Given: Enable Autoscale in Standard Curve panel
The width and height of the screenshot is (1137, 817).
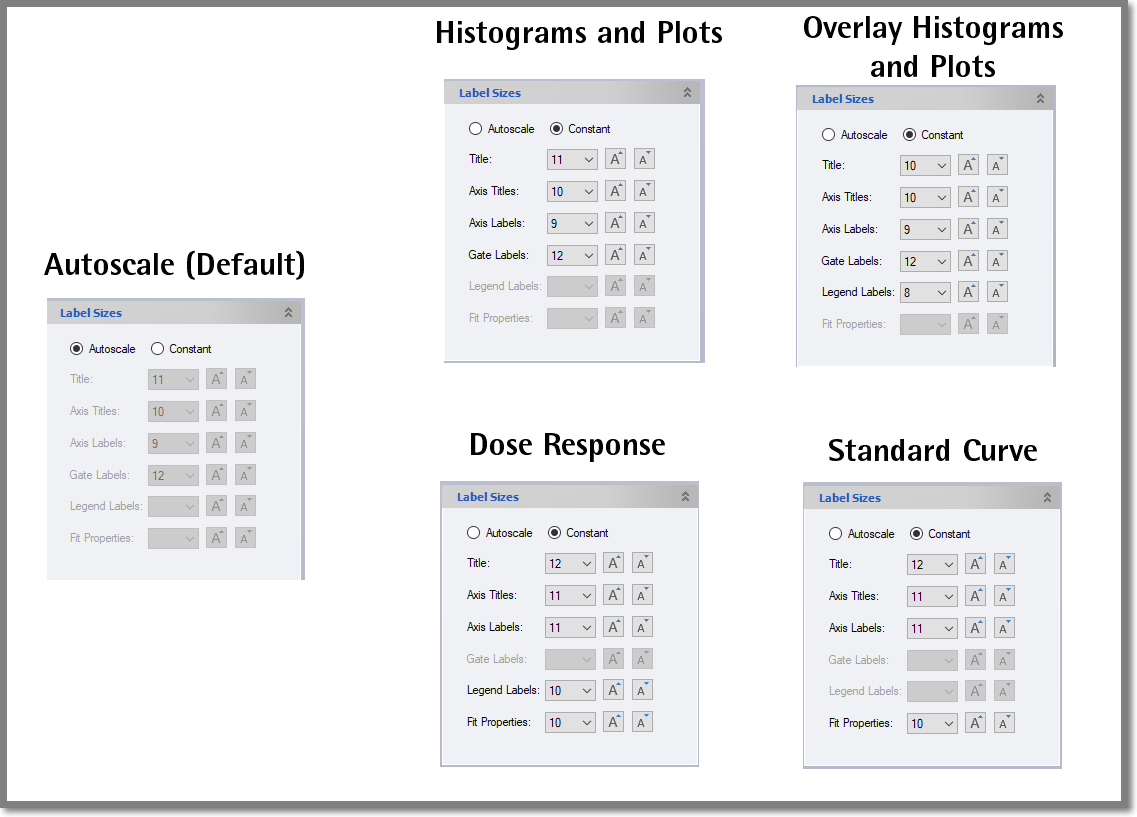Looking at the screenshot, I should pos(835,534).
